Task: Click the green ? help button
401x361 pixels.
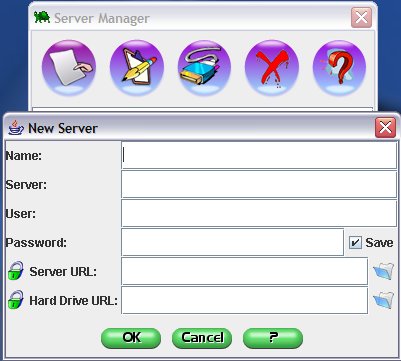Action: pyautogui.click(x=273, y=338)
